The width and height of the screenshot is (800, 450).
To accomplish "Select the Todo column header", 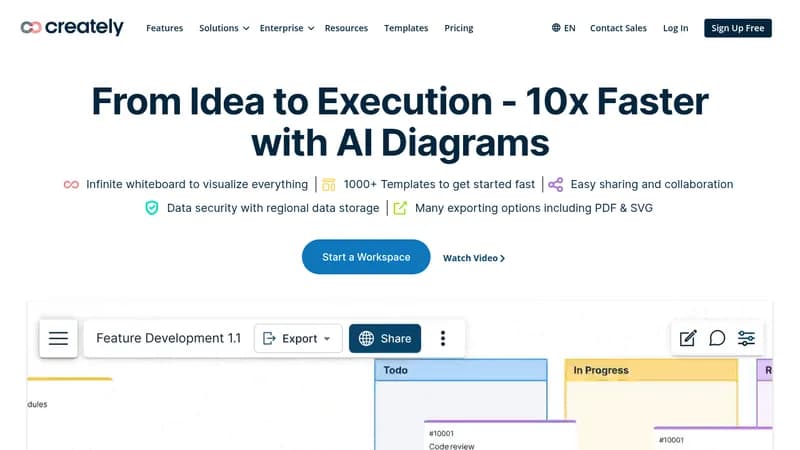I will [461, 370].
